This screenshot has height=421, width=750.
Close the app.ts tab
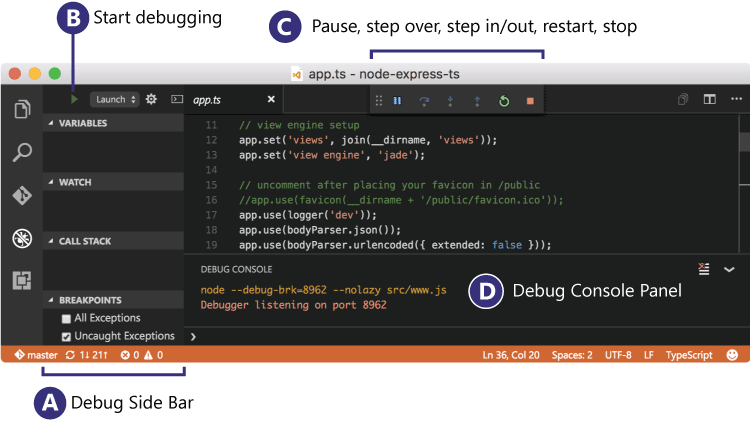coord(271,99)
